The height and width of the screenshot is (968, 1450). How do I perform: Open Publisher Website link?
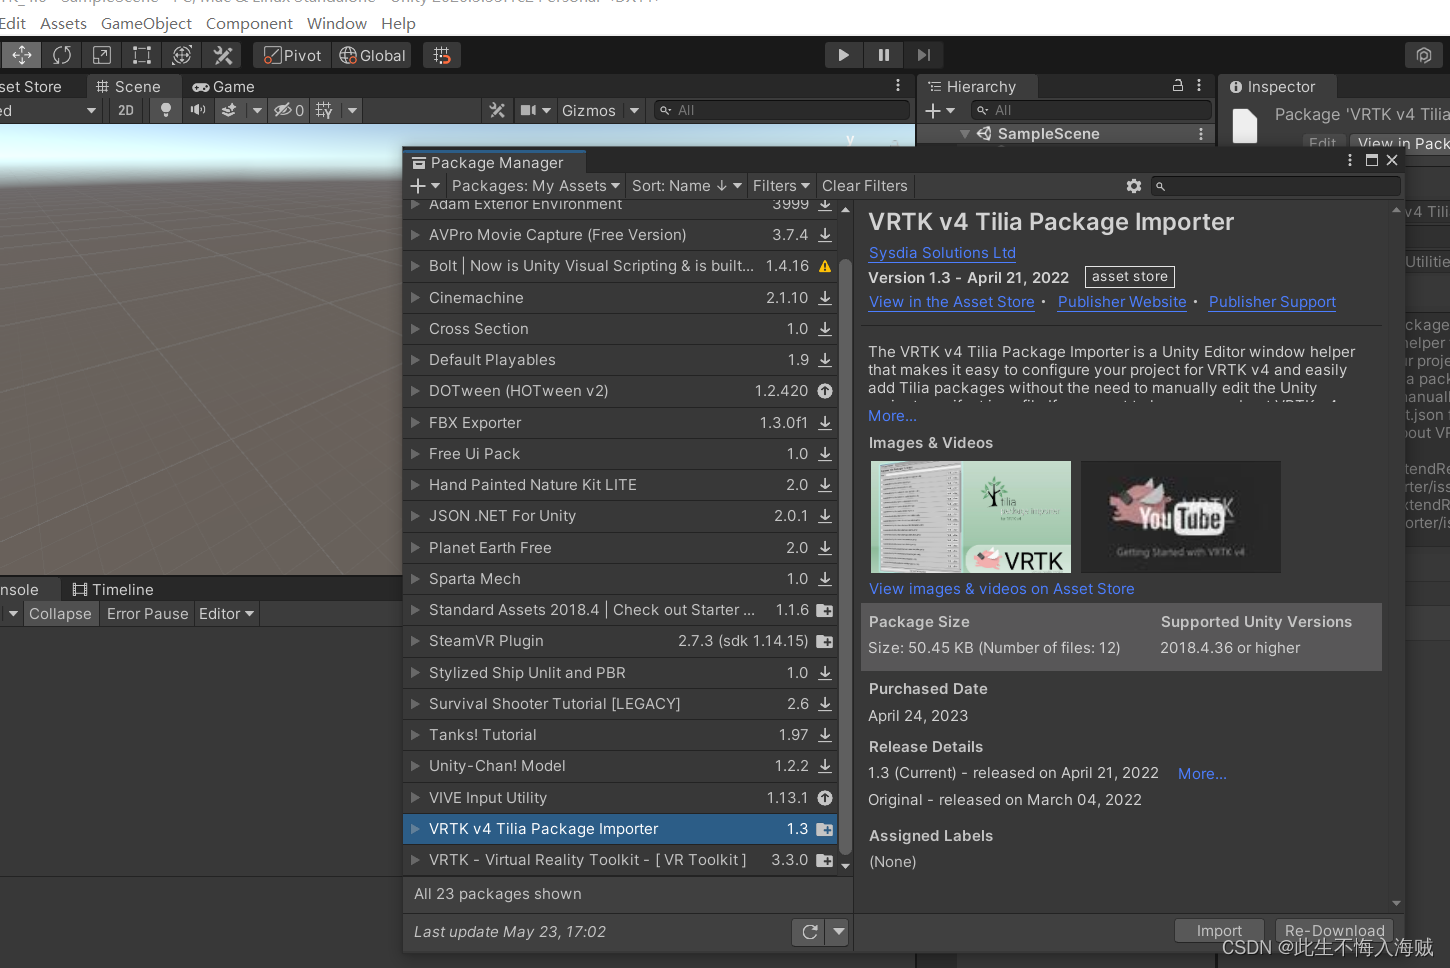1122,302
